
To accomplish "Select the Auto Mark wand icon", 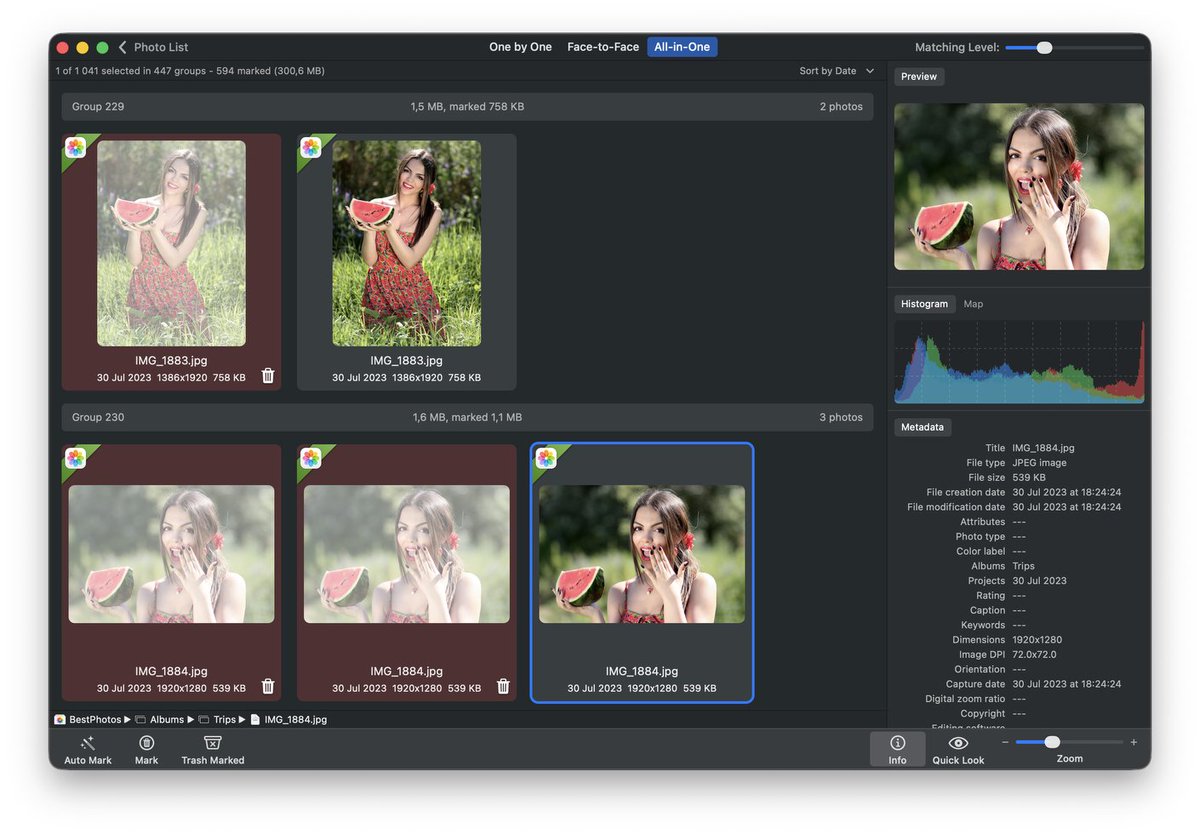I will coord(87,745).
